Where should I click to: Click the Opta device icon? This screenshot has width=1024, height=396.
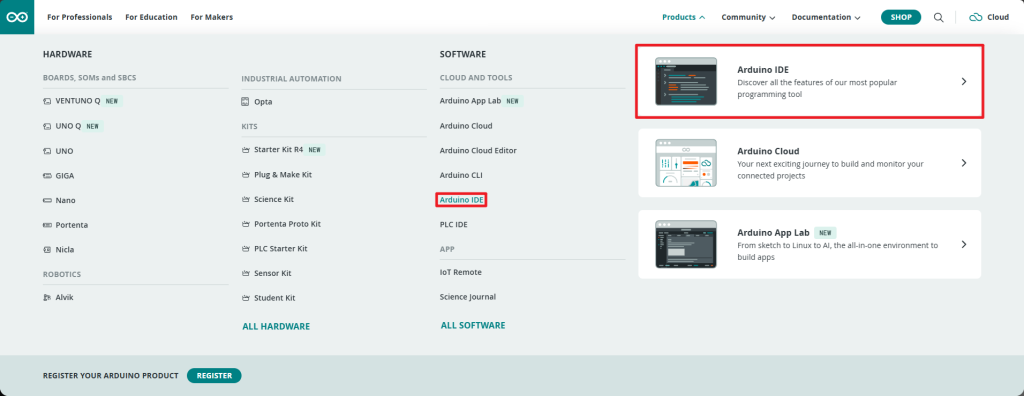point(246,102)
